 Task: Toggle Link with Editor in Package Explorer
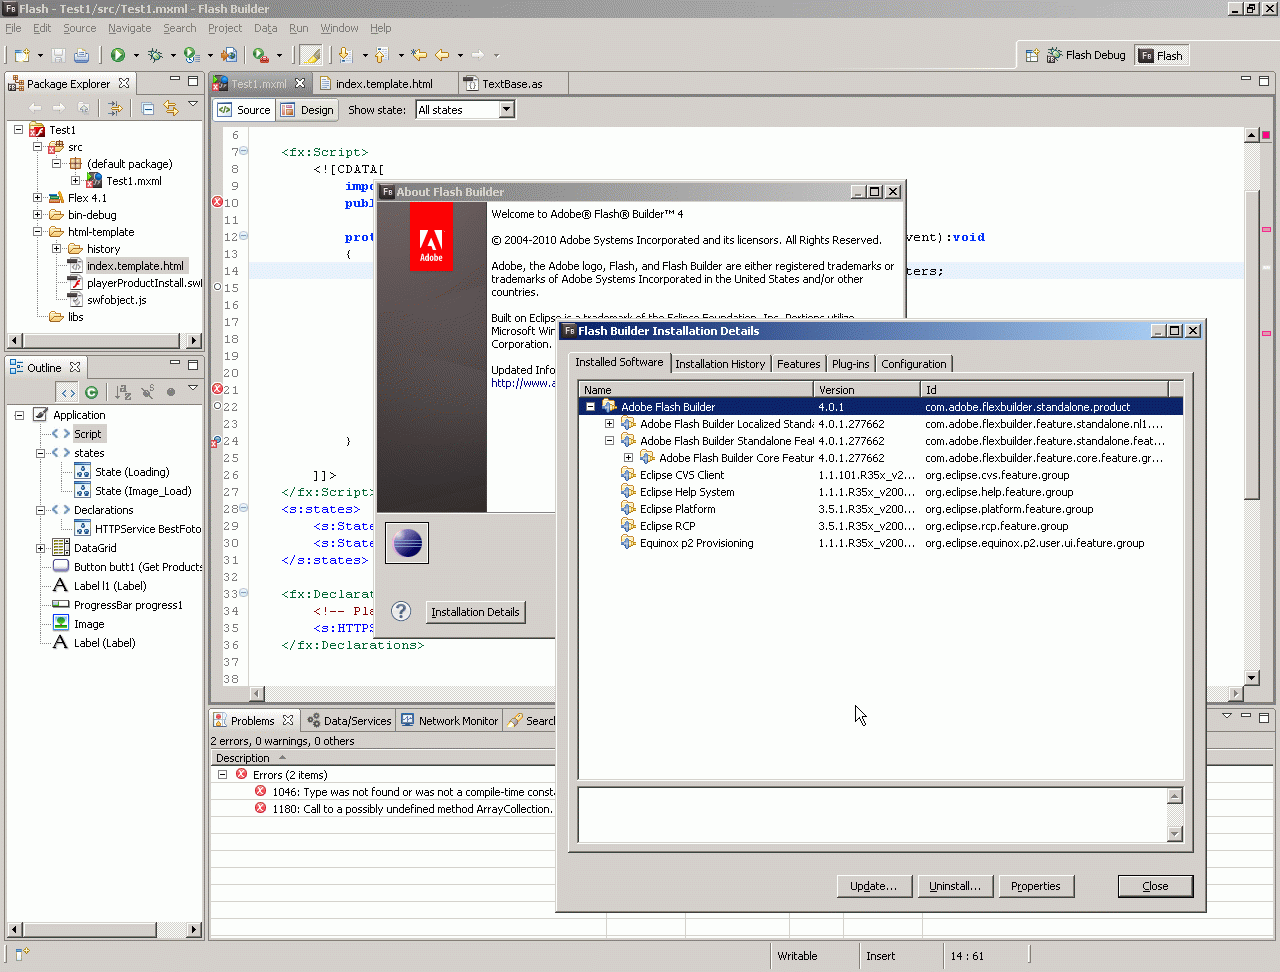[171, 108]
